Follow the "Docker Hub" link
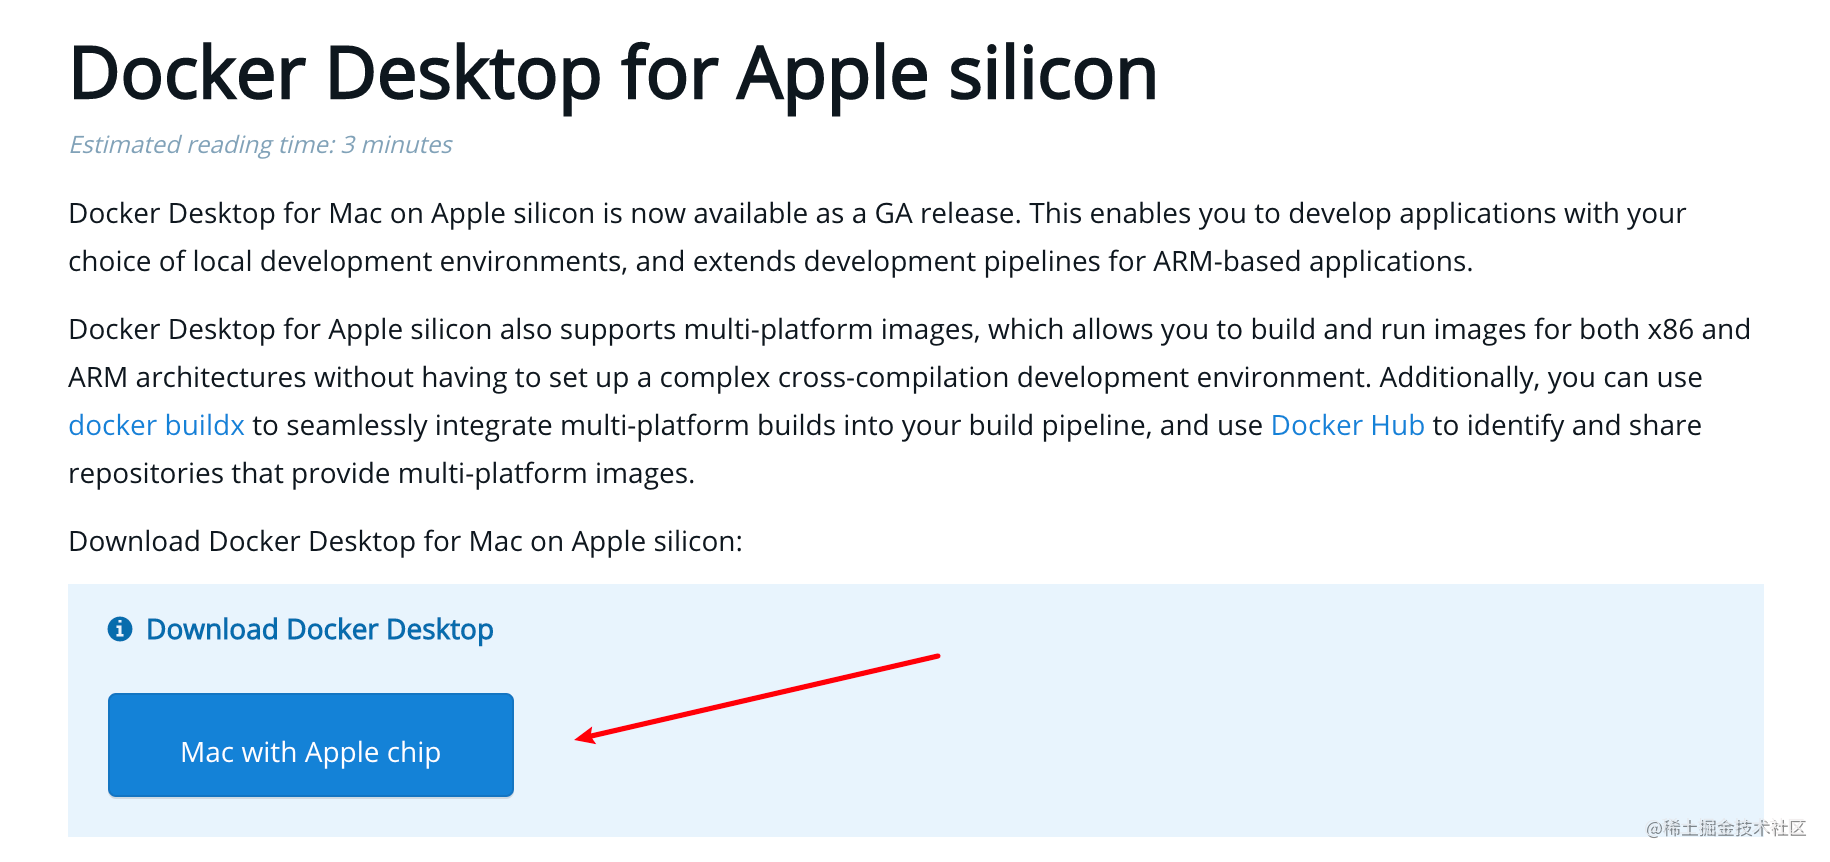Screen dimensions: 1830x862 click(1347, 425)
